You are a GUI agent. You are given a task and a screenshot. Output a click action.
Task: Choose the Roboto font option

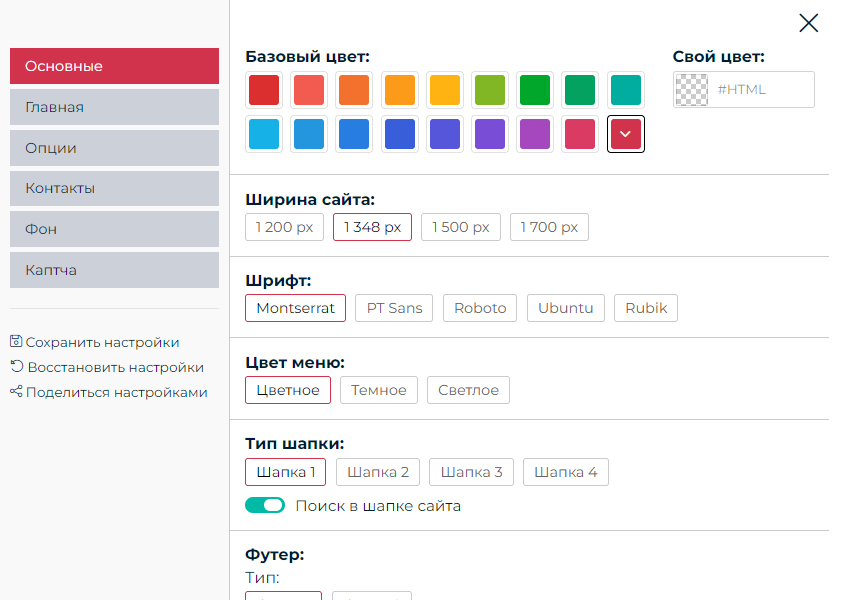coord(480,308)
